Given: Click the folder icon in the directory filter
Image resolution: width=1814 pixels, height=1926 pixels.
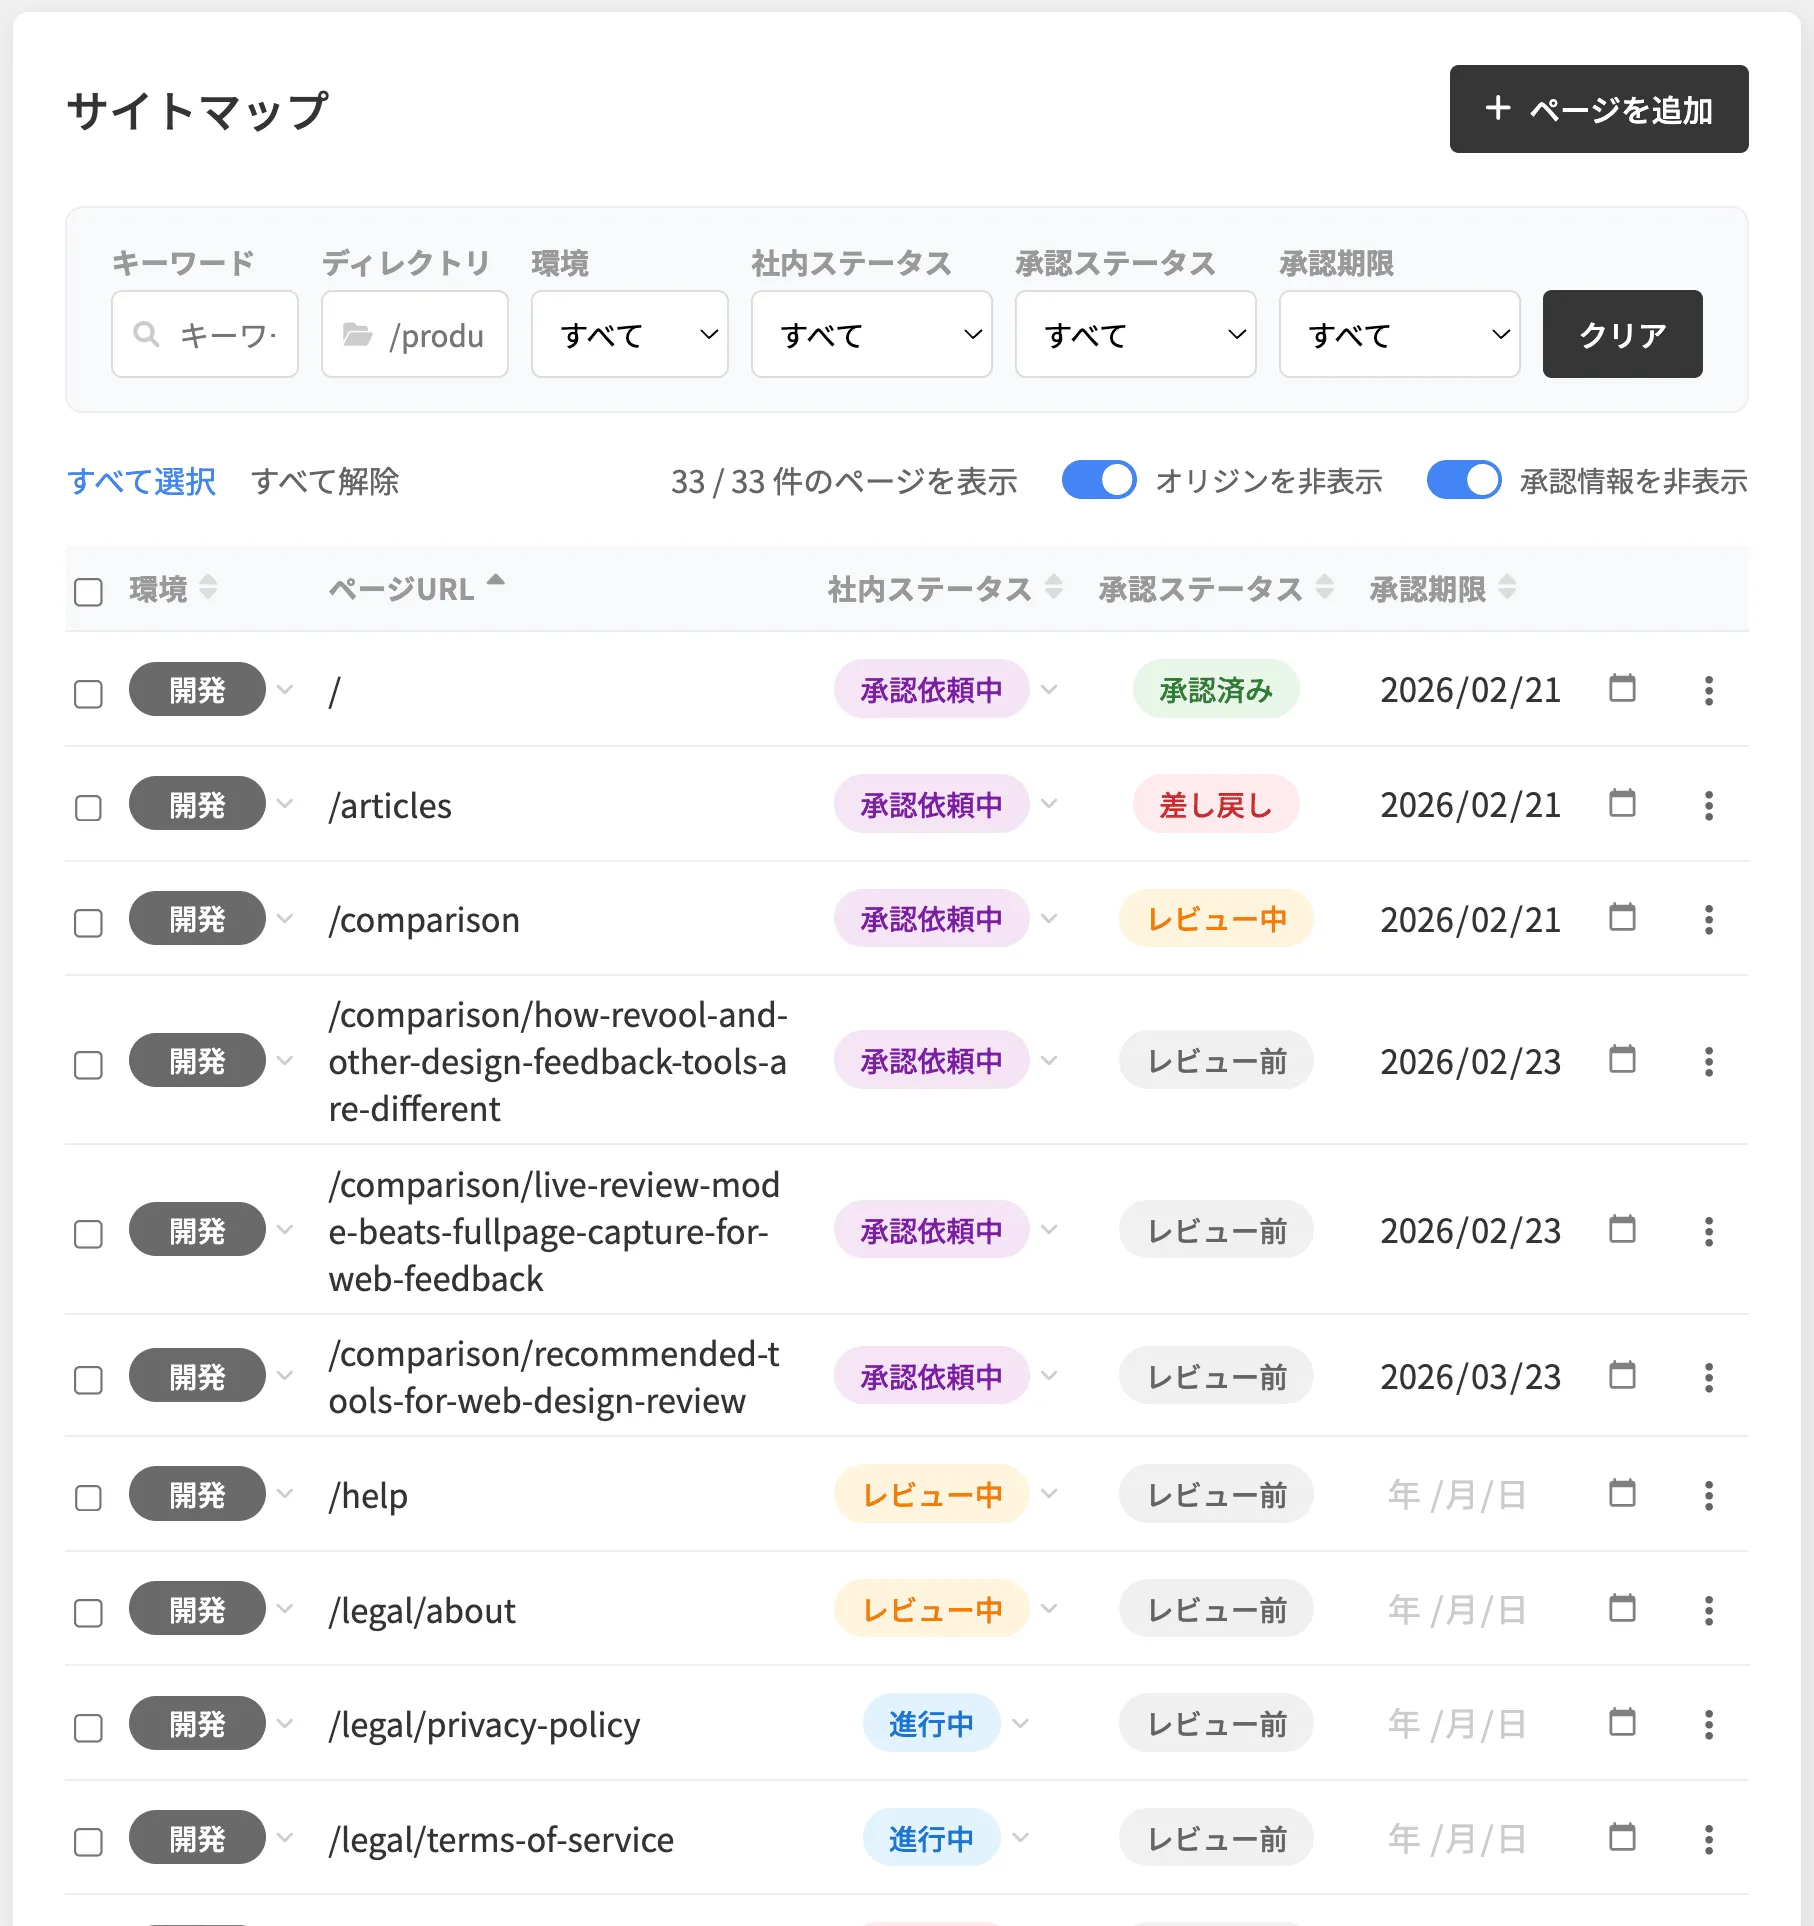Looking at the screenshot, I should click(x=358, y=335).
